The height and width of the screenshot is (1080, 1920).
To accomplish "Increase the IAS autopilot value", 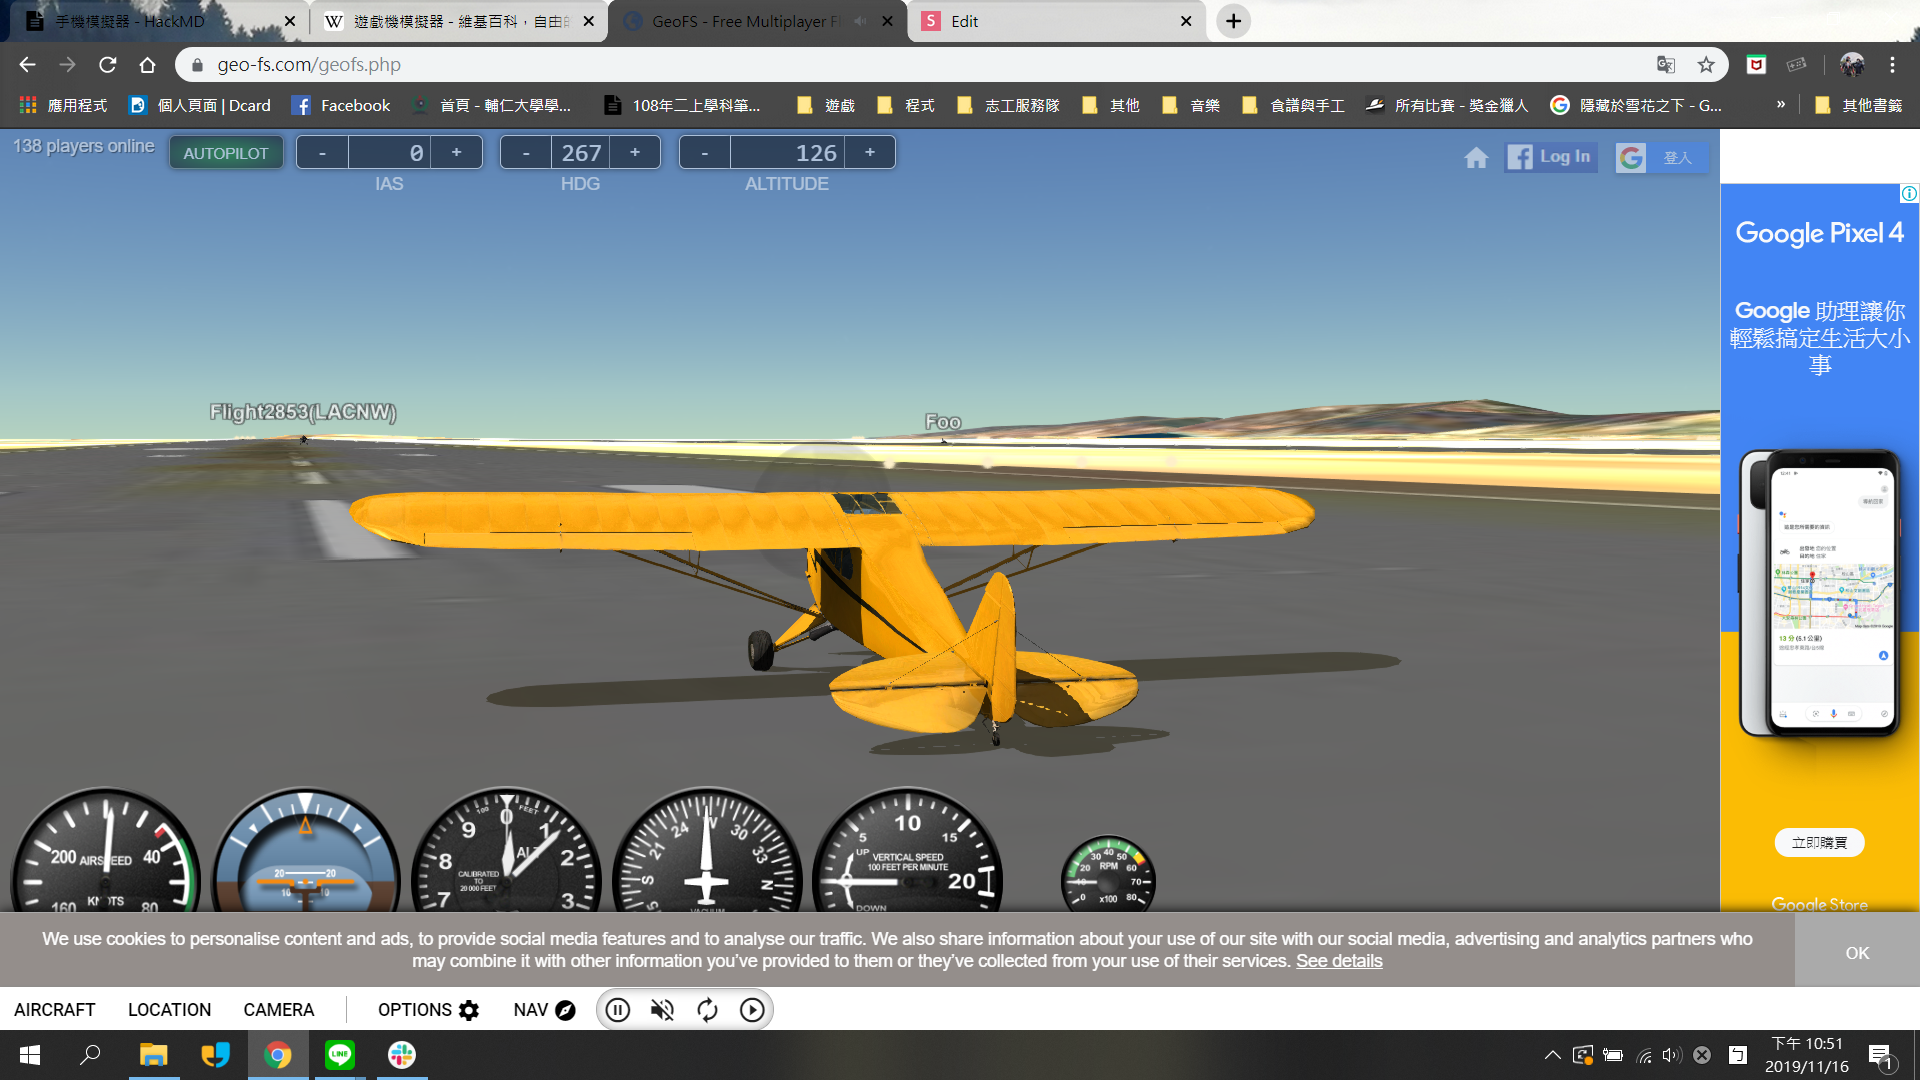I will click(x=457, y=152).
